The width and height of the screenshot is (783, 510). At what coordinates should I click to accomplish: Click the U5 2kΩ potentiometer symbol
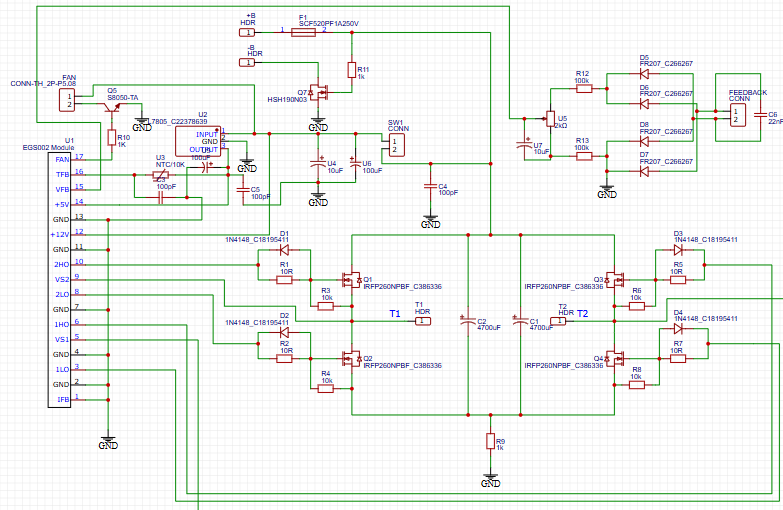click(x=550, y=119)
